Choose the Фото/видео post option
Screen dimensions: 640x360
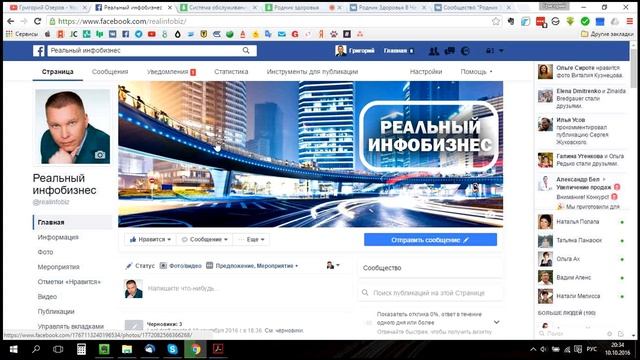(x=180, y=266)
